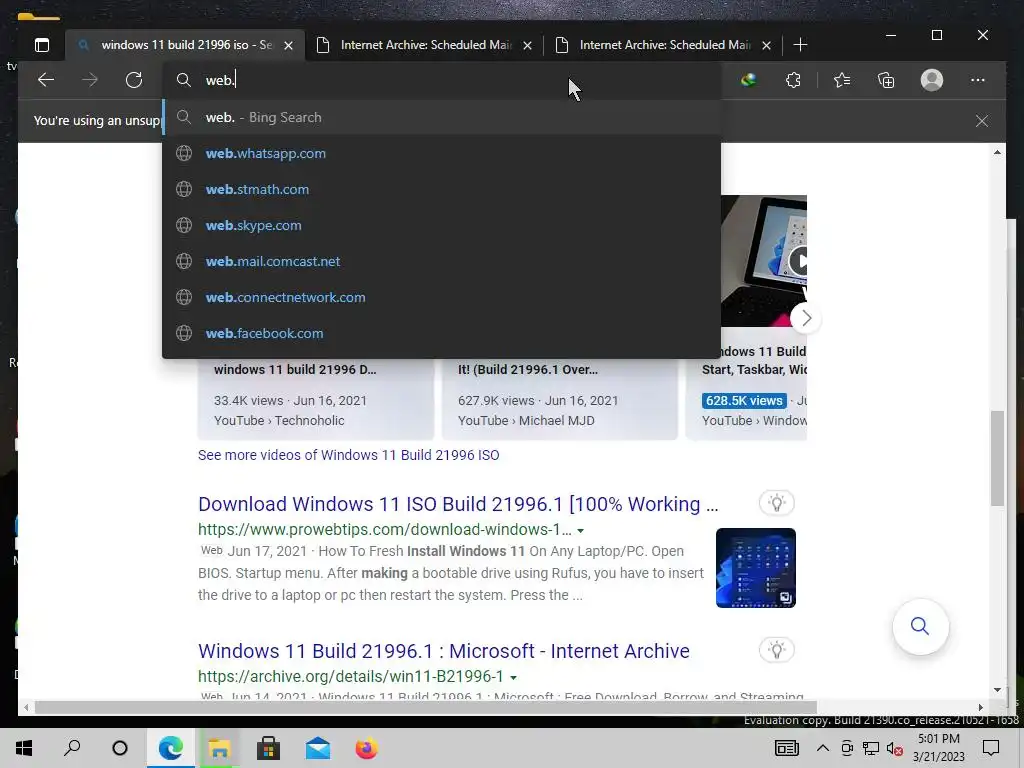Open Mail app from taskbar
1024x768 pixels.
[x=317, y=748]
